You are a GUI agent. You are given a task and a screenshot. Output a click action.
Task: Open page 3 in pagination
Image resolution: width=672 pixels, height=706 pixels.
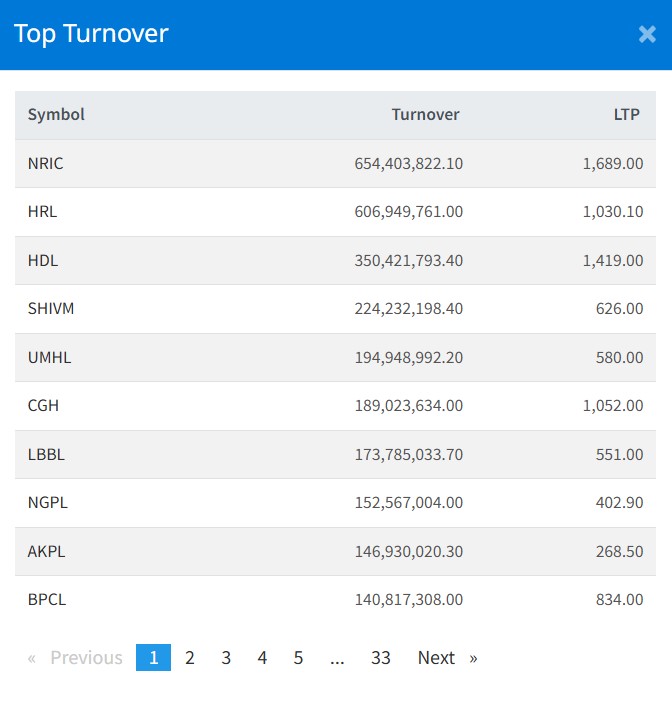pos(226,658)
